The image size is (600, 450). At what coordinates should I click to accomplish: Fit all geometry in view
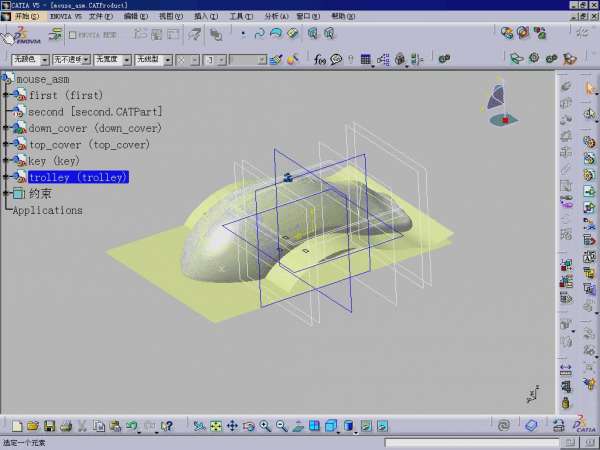tap(216, 426)
